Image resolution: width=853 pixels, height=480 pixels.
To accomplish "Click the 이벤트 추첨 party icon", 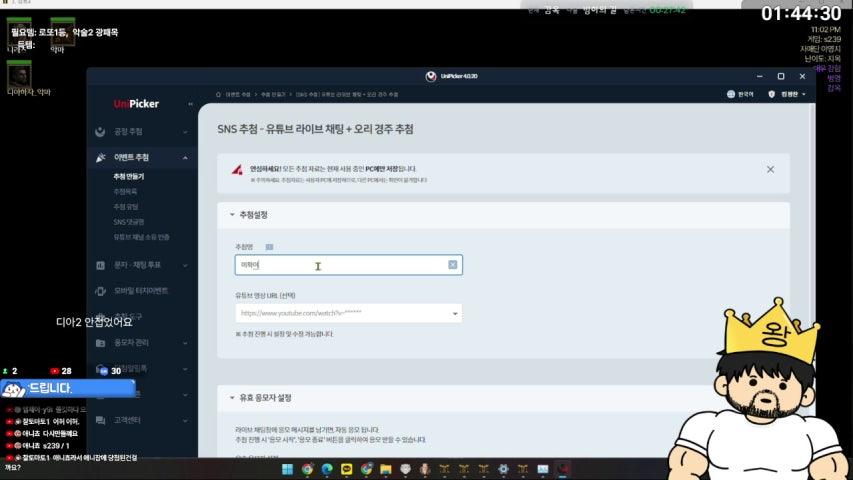I will [x=101, y=157].
